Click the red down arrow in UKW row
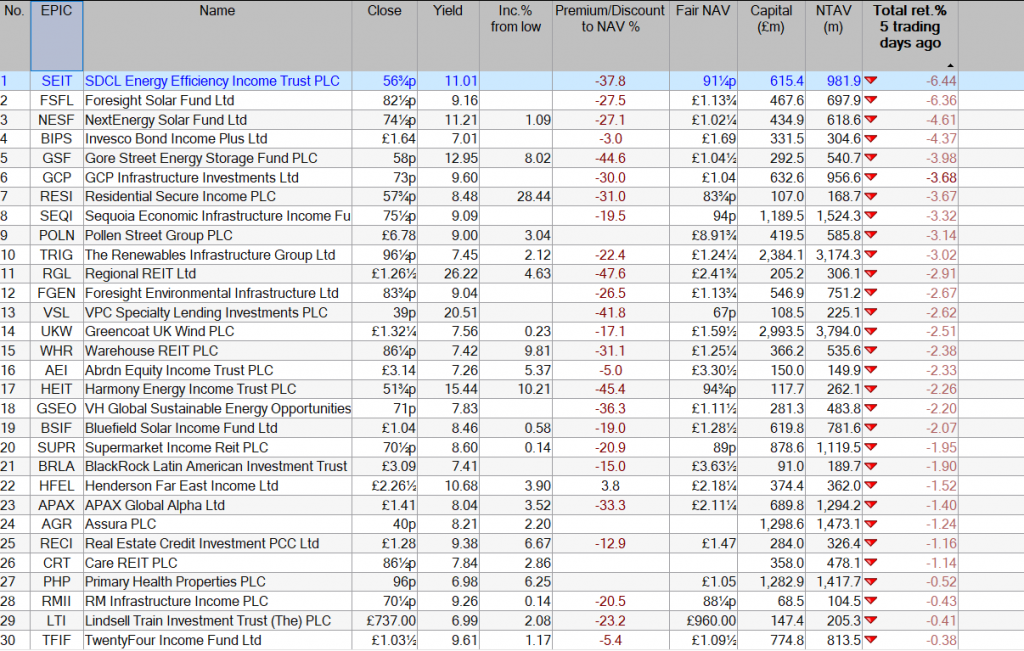The width and height of the screenshot is (1024, 651). click(871, 331)
